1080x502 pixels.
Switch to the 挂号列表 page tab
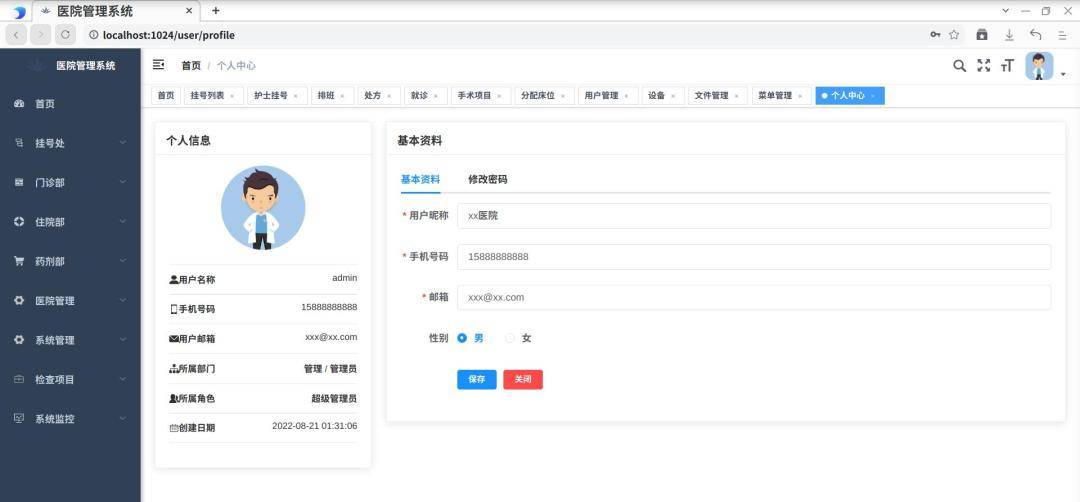[x=214, y=96]
